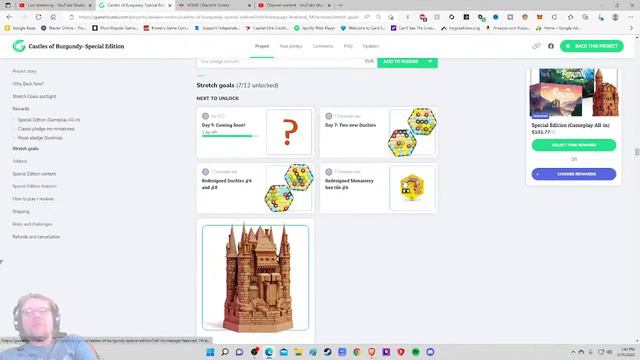Click the browser address bar
This screenshot has width=640, height=360.
tap(218, 17)
